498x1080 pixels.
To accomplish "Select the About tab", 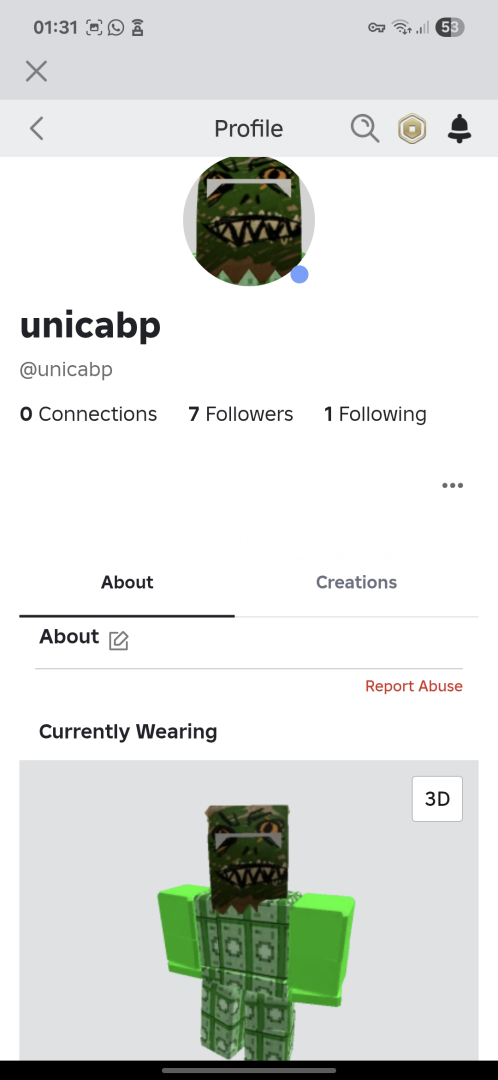I will pos(127,582).
